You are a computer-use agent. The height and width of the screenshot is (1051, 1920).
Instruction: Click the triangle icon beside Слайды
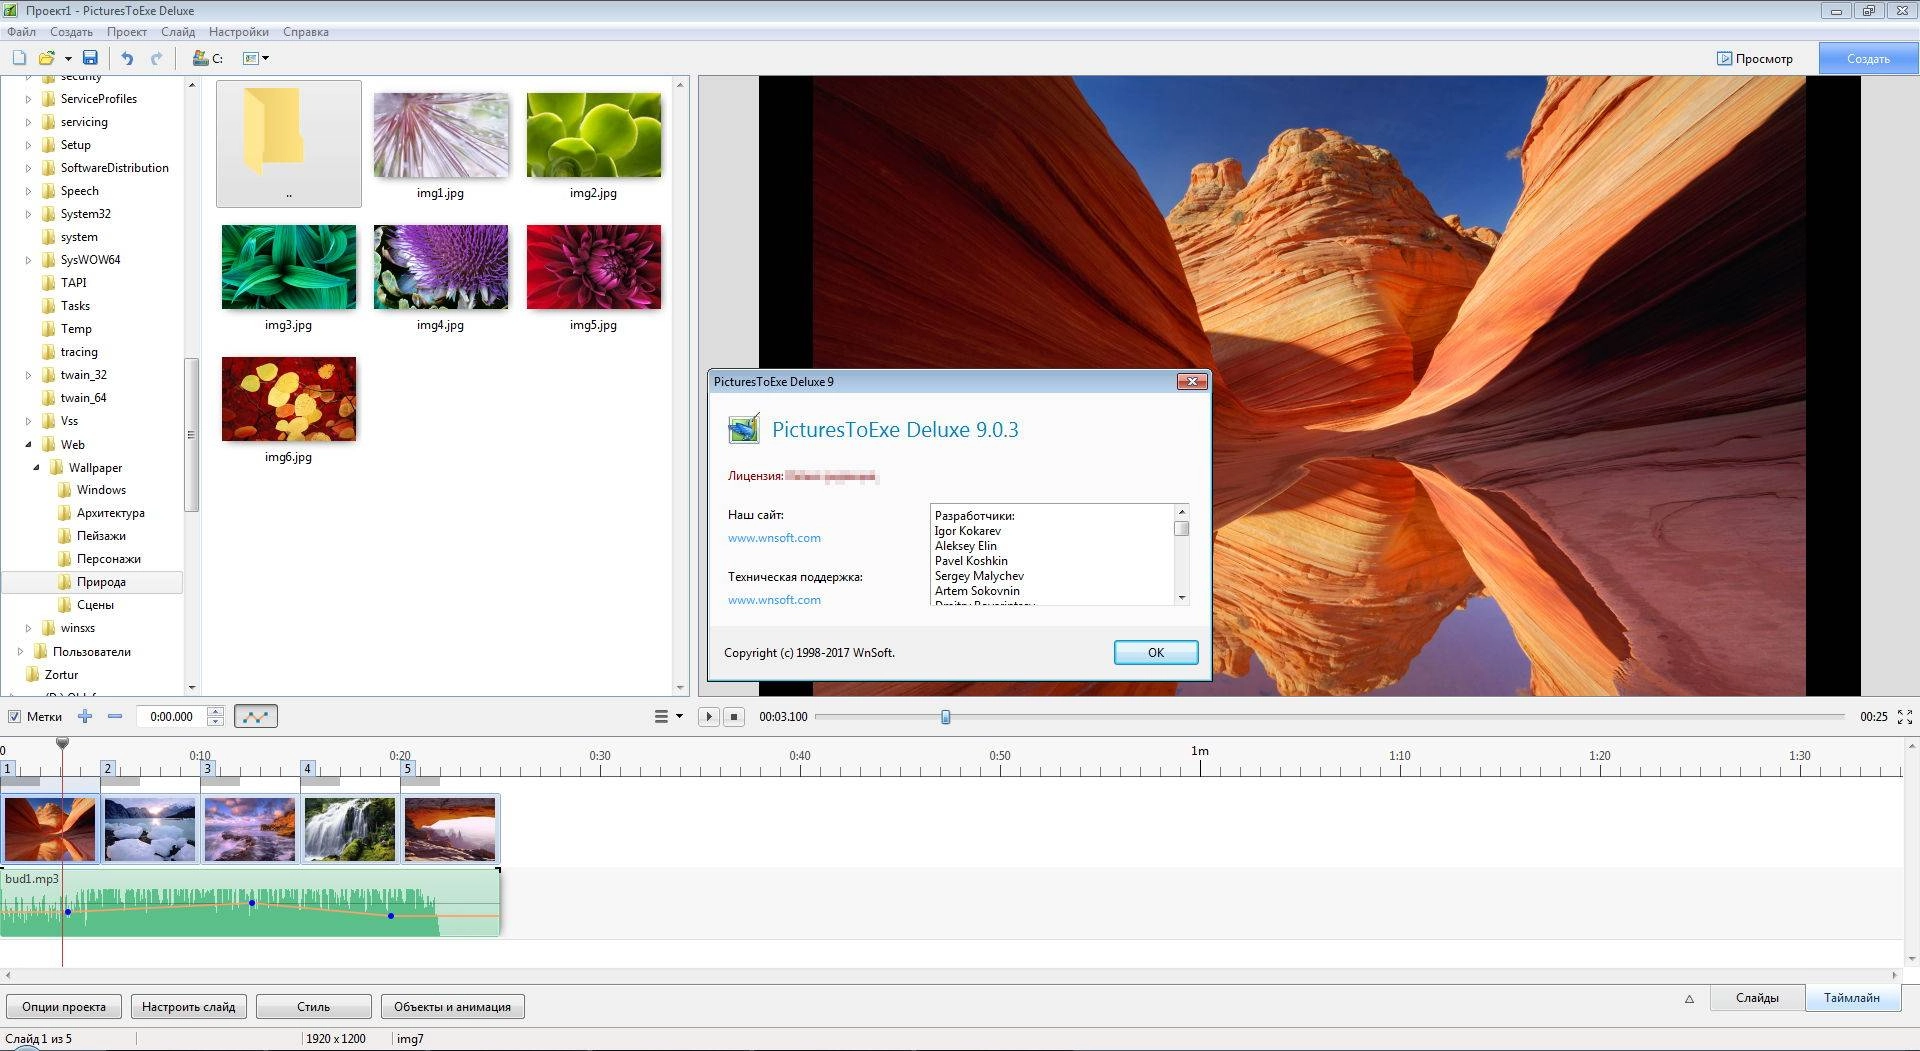tap(1689, 998)
